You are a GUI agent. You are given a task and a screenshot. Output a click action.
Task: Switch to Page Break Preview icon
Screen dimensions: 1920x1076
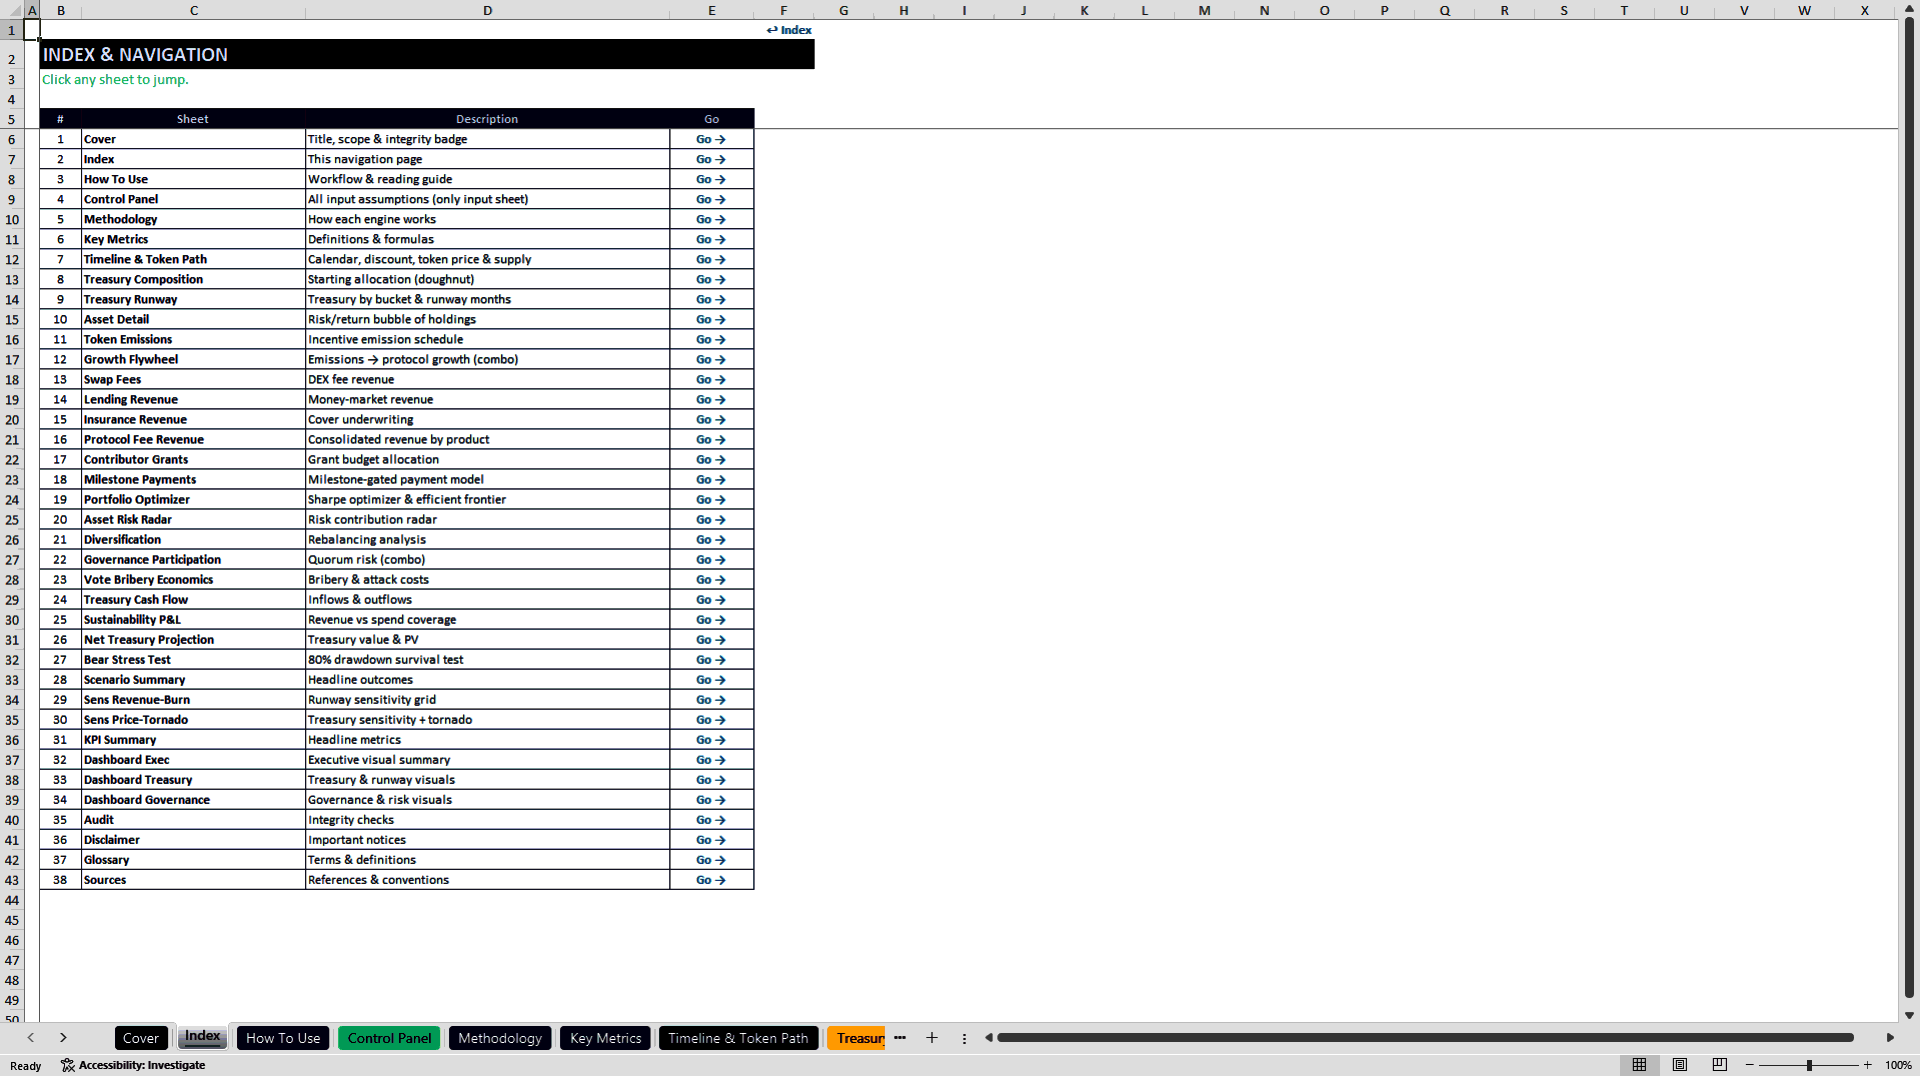[1720, 1065]
